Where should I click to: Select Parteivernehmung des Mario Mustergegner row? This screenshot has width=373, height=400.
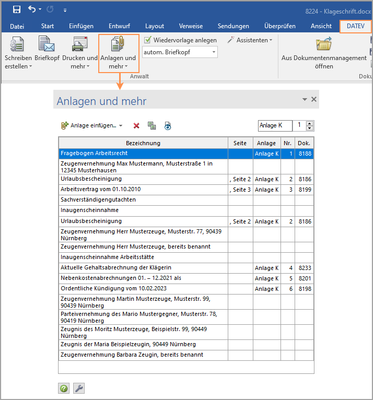point(186,317)
